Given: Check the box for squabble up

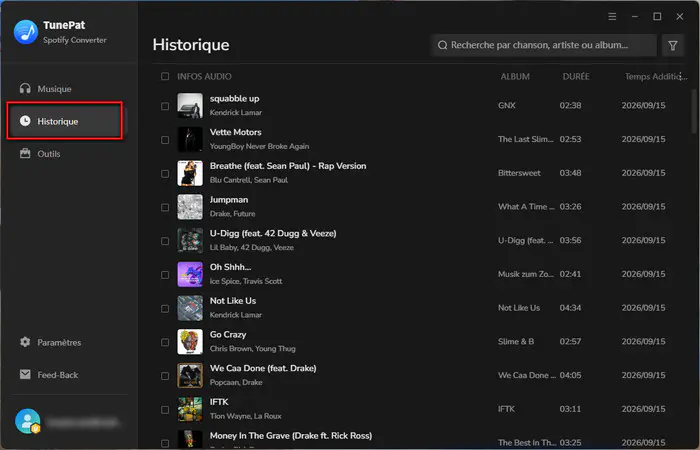Looking at the screenshot, I should point(165,106).
